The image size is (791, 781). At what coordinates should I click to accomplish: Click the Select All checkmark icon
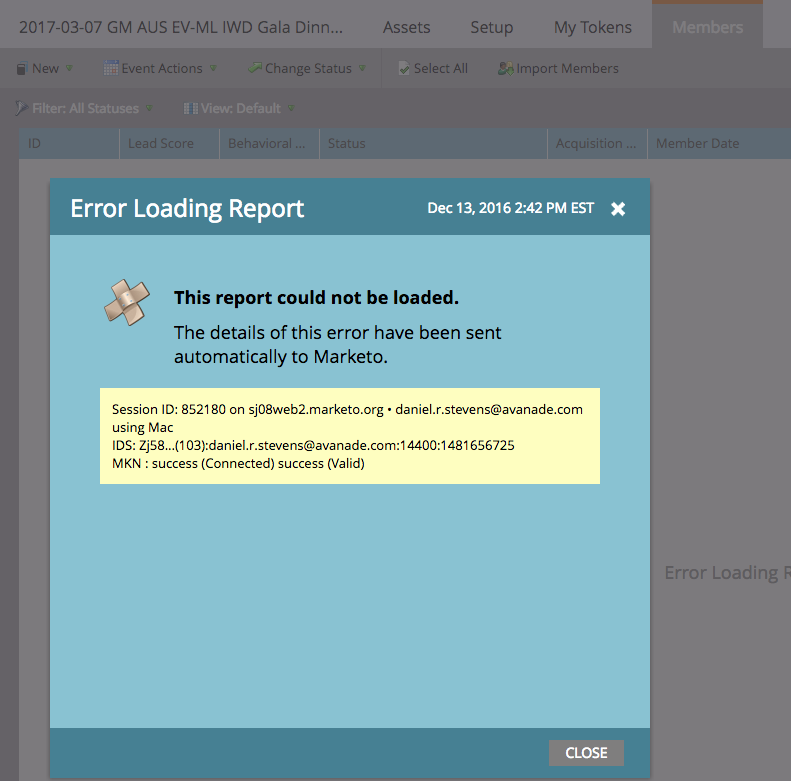point(404,68)
